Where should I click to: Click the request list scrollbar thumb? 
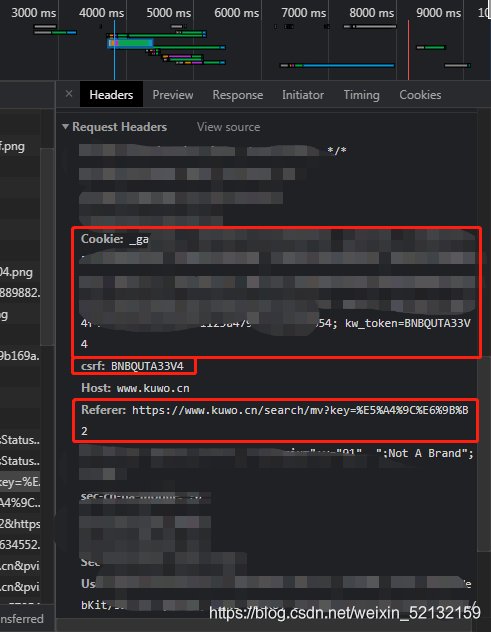(47, 247)
